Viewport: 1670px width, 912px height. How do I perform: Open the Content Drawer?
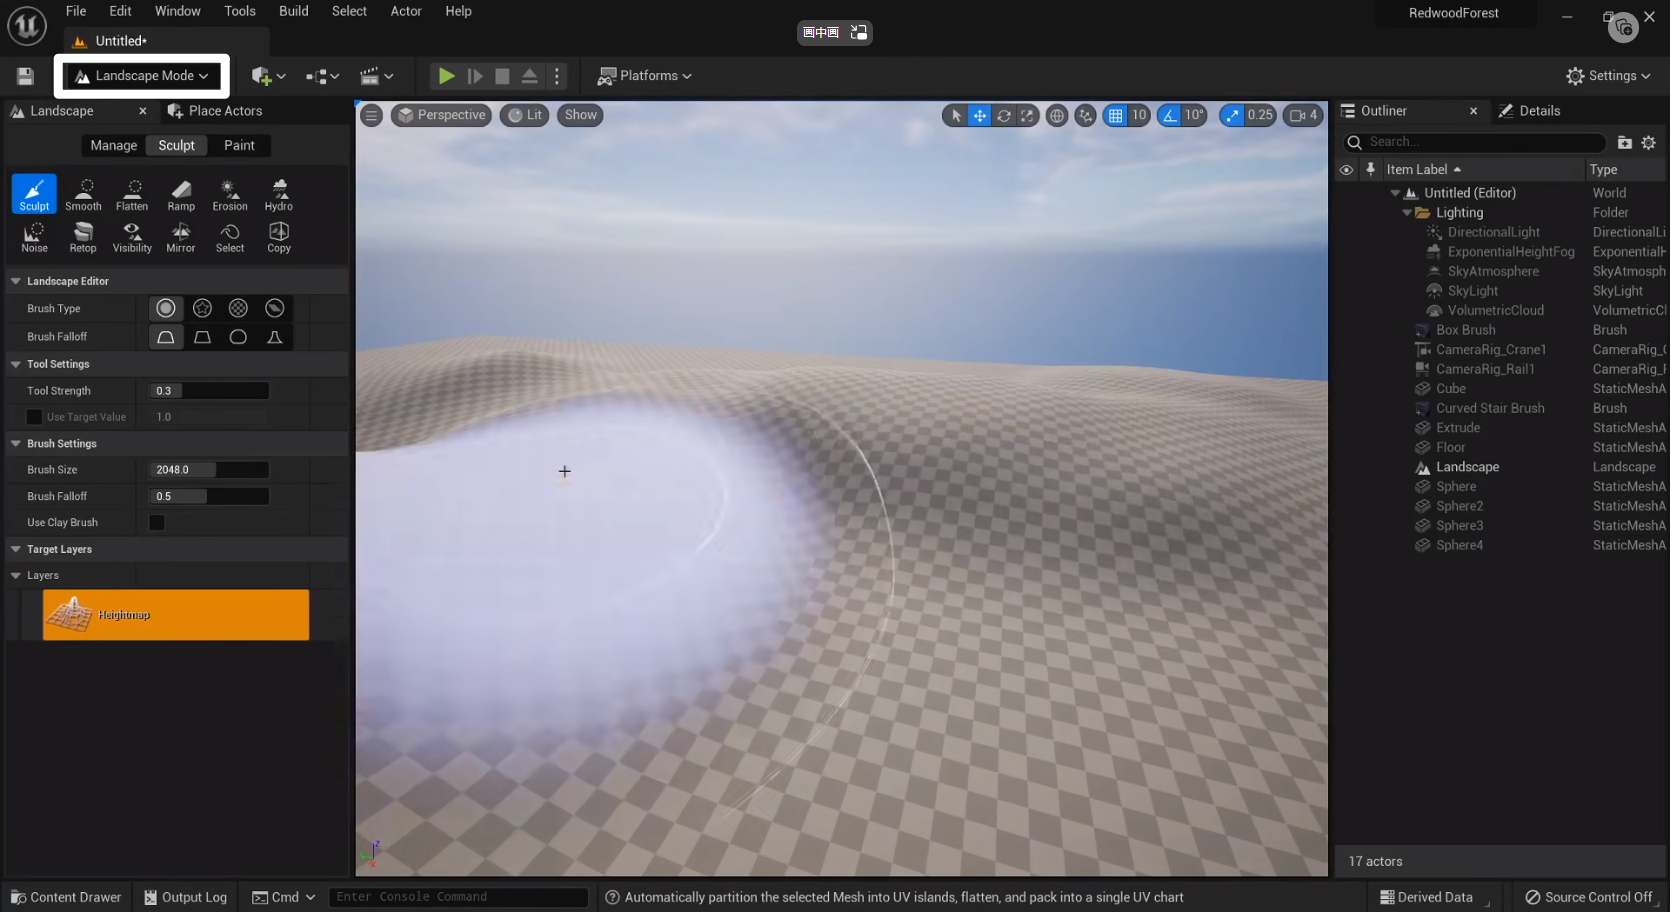point(66,897)
